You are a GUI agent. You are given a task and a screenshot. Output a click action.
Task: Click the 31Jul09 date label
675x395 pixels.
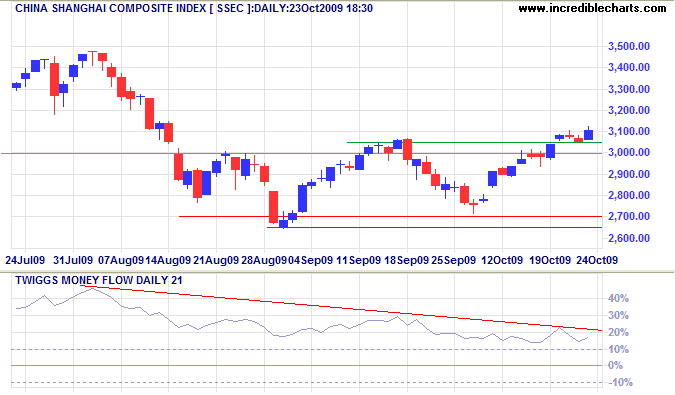(x=73, y=260)
